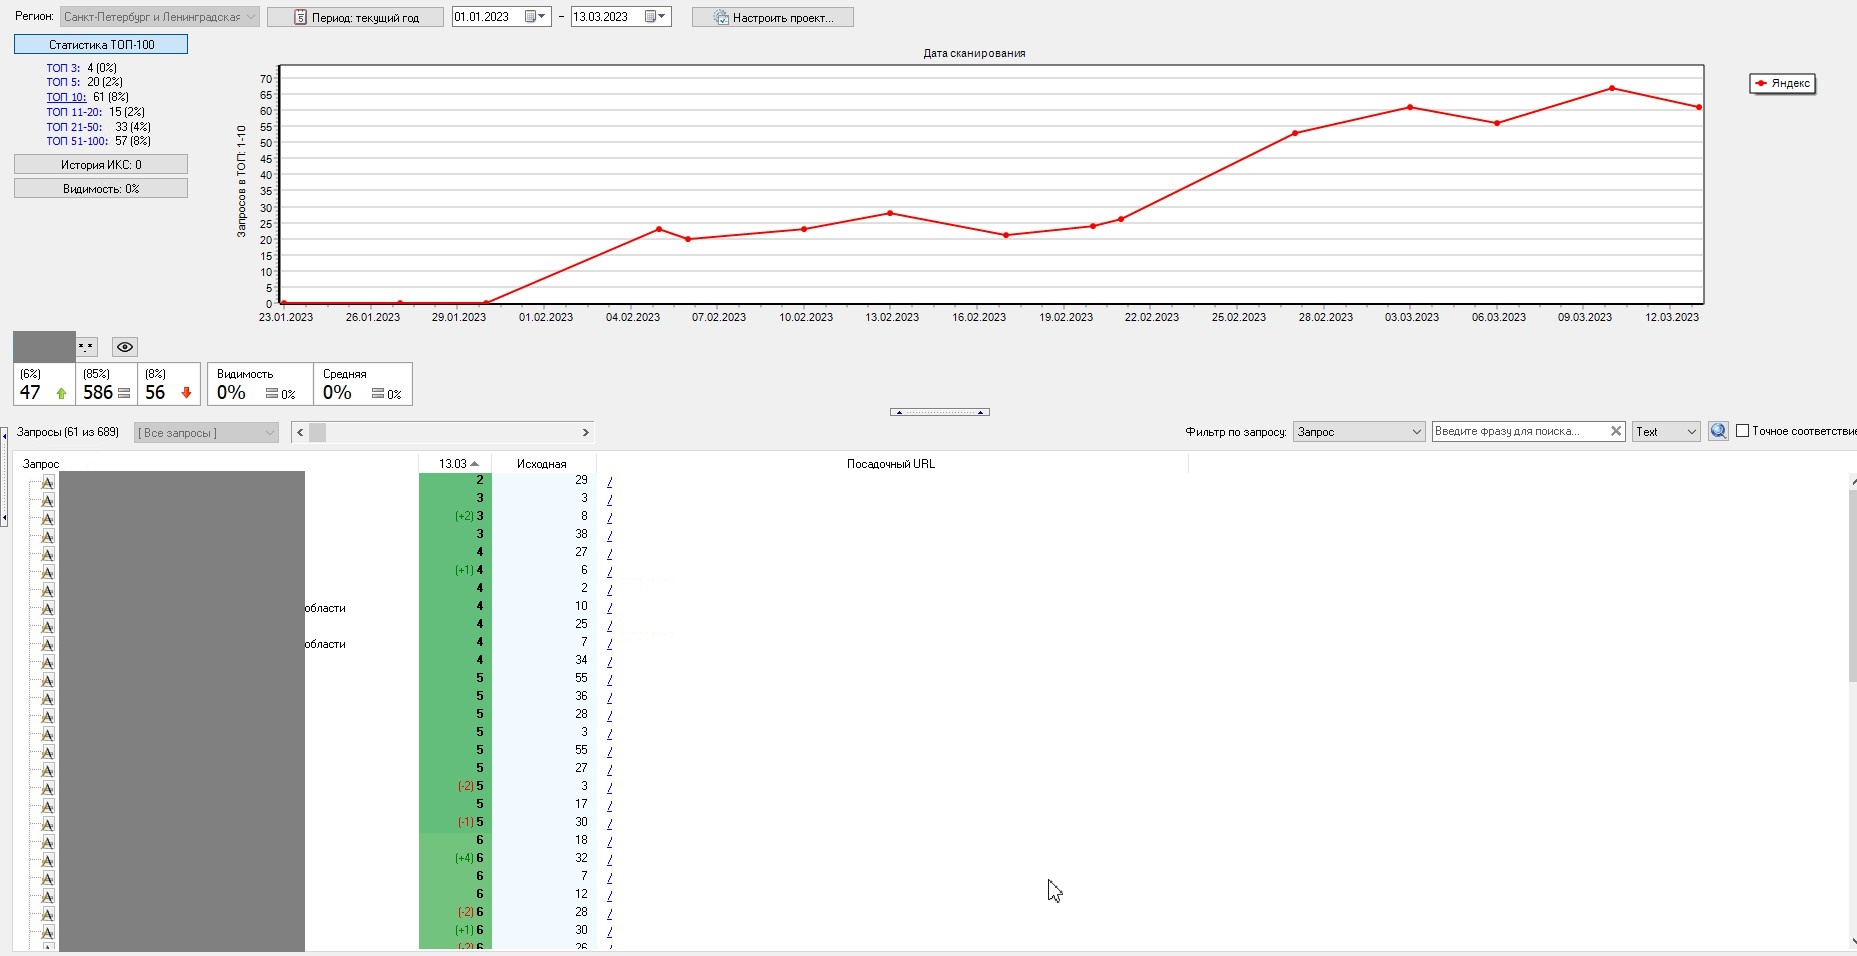Click the A icon in row with initial 29
The image size is (1857, 956).
tap(47, 482)
